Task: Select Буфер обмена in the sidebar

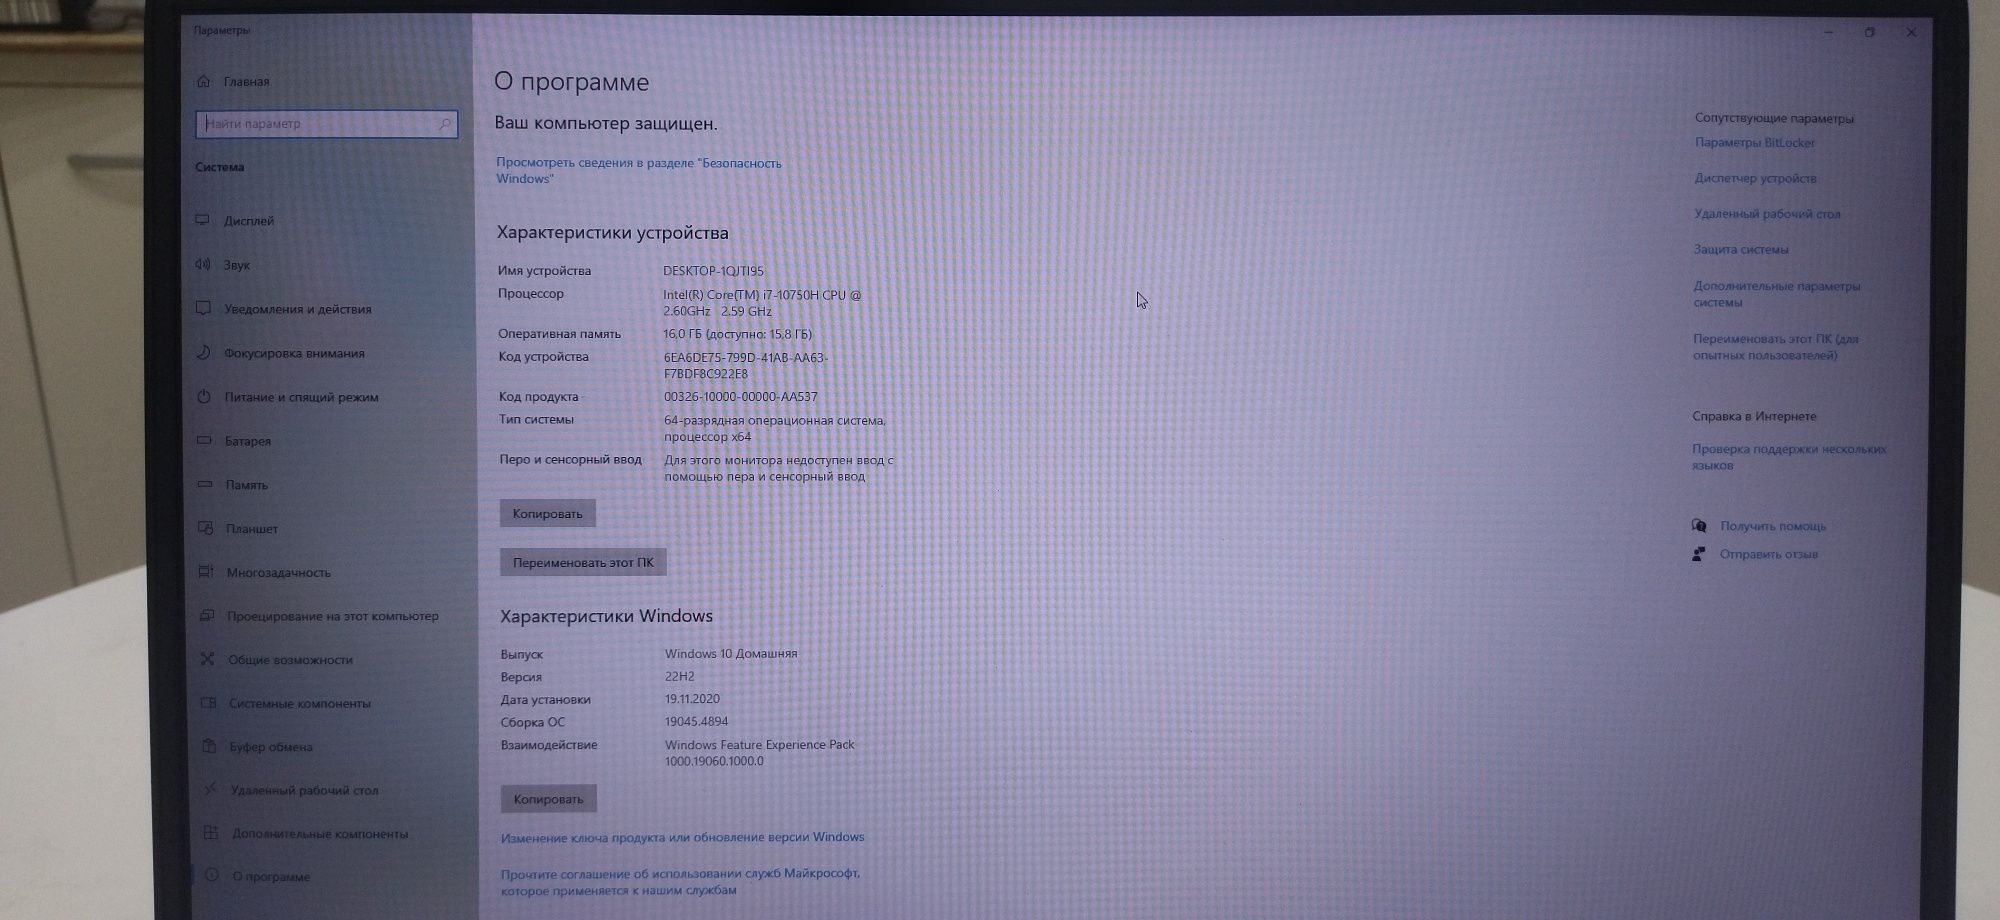Action: [x=271, y=747]
